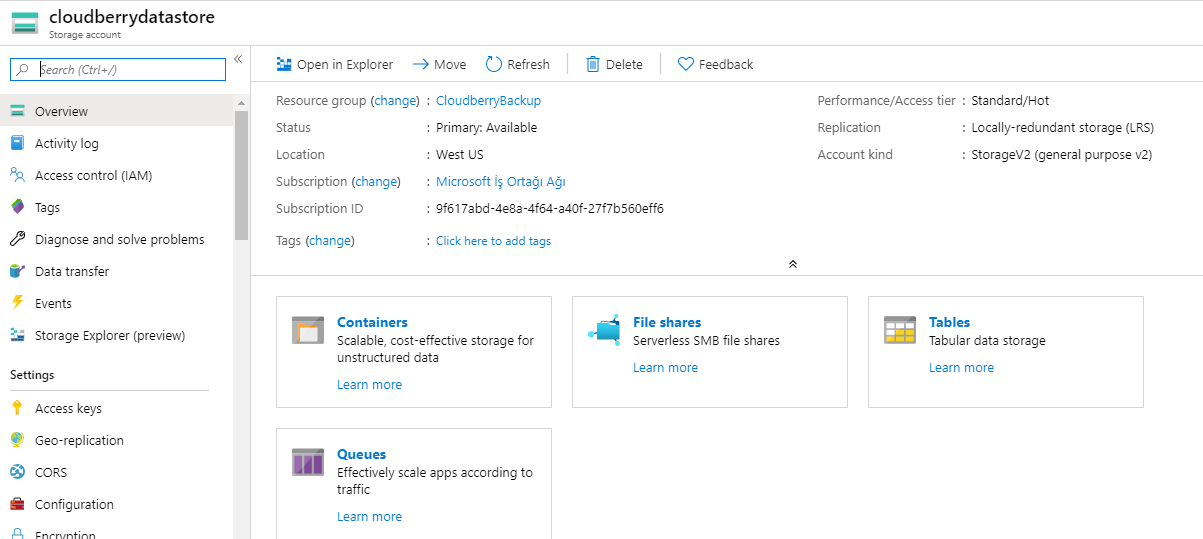Click the sidebar scrollbar up arrow
This screenshot has width=1203, height=539.
(241, 103)
